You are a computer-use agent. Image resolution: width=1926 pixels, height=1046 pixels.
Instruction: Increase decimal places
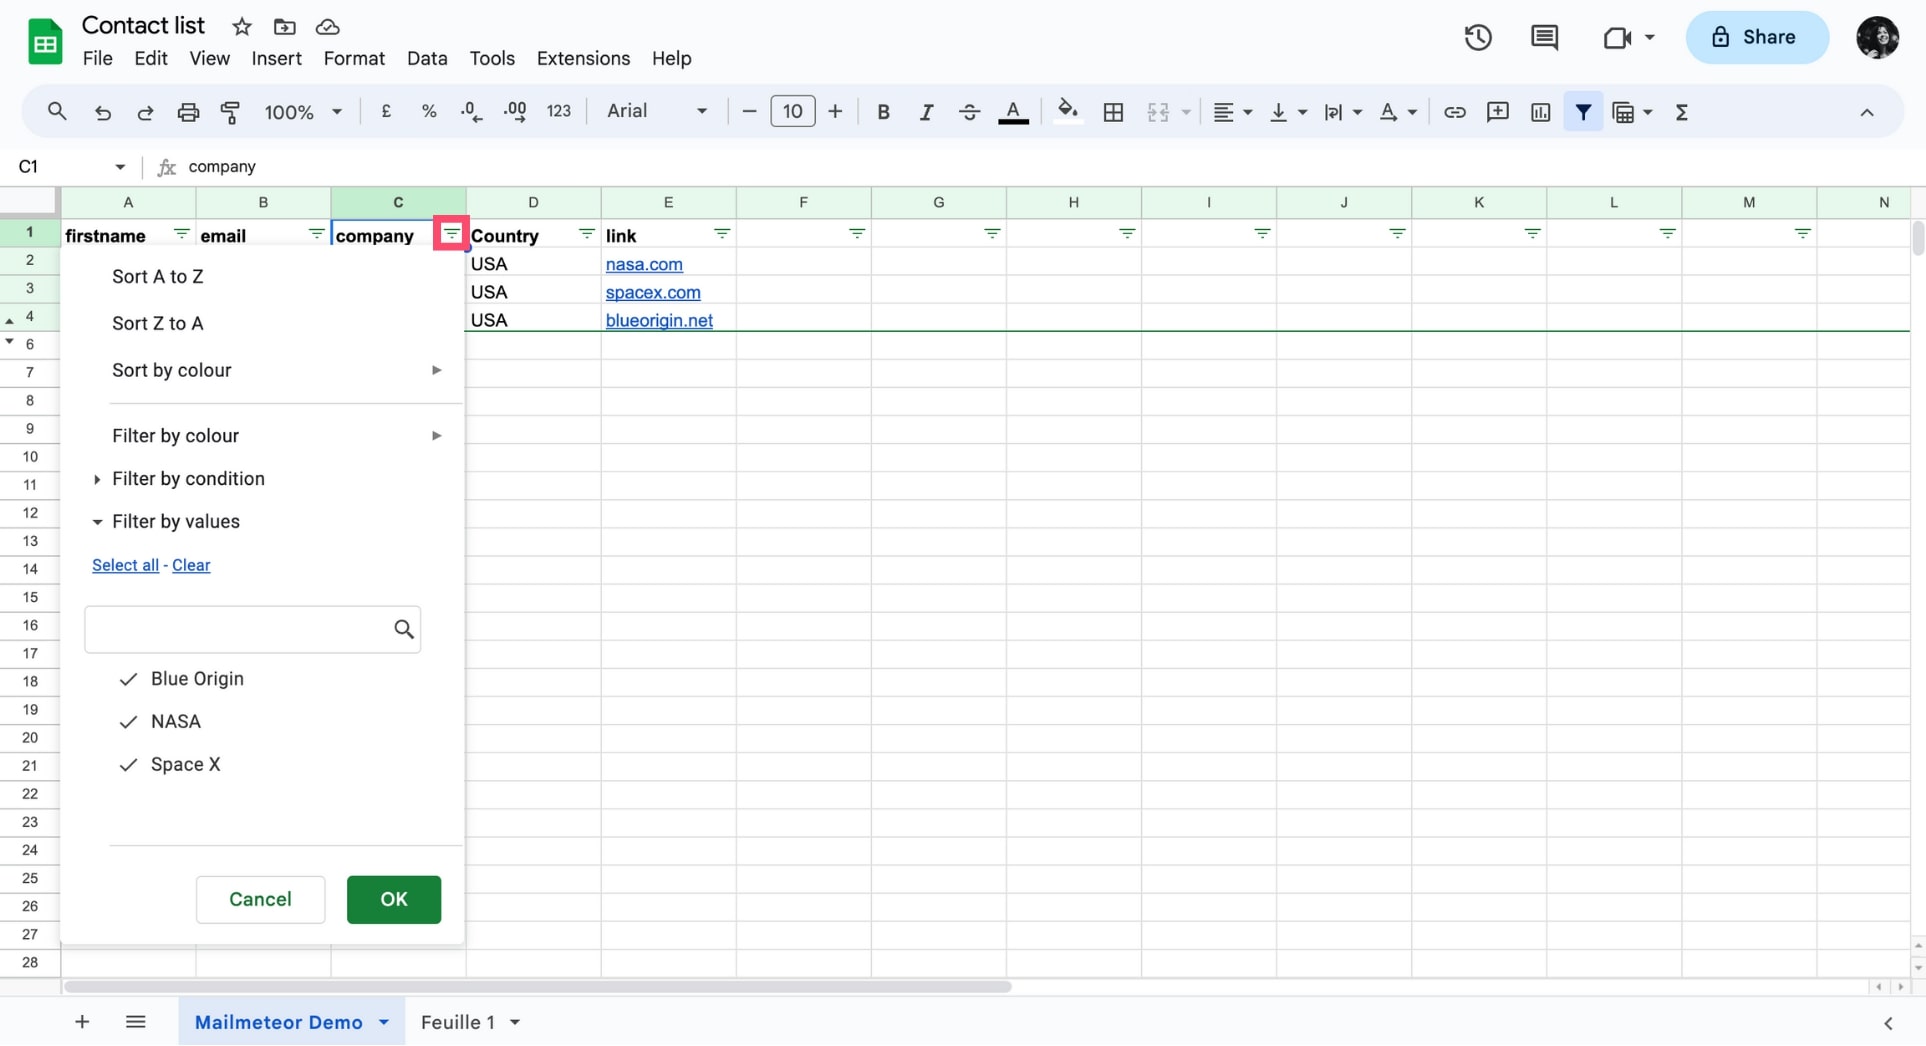[x=515, y=112]
